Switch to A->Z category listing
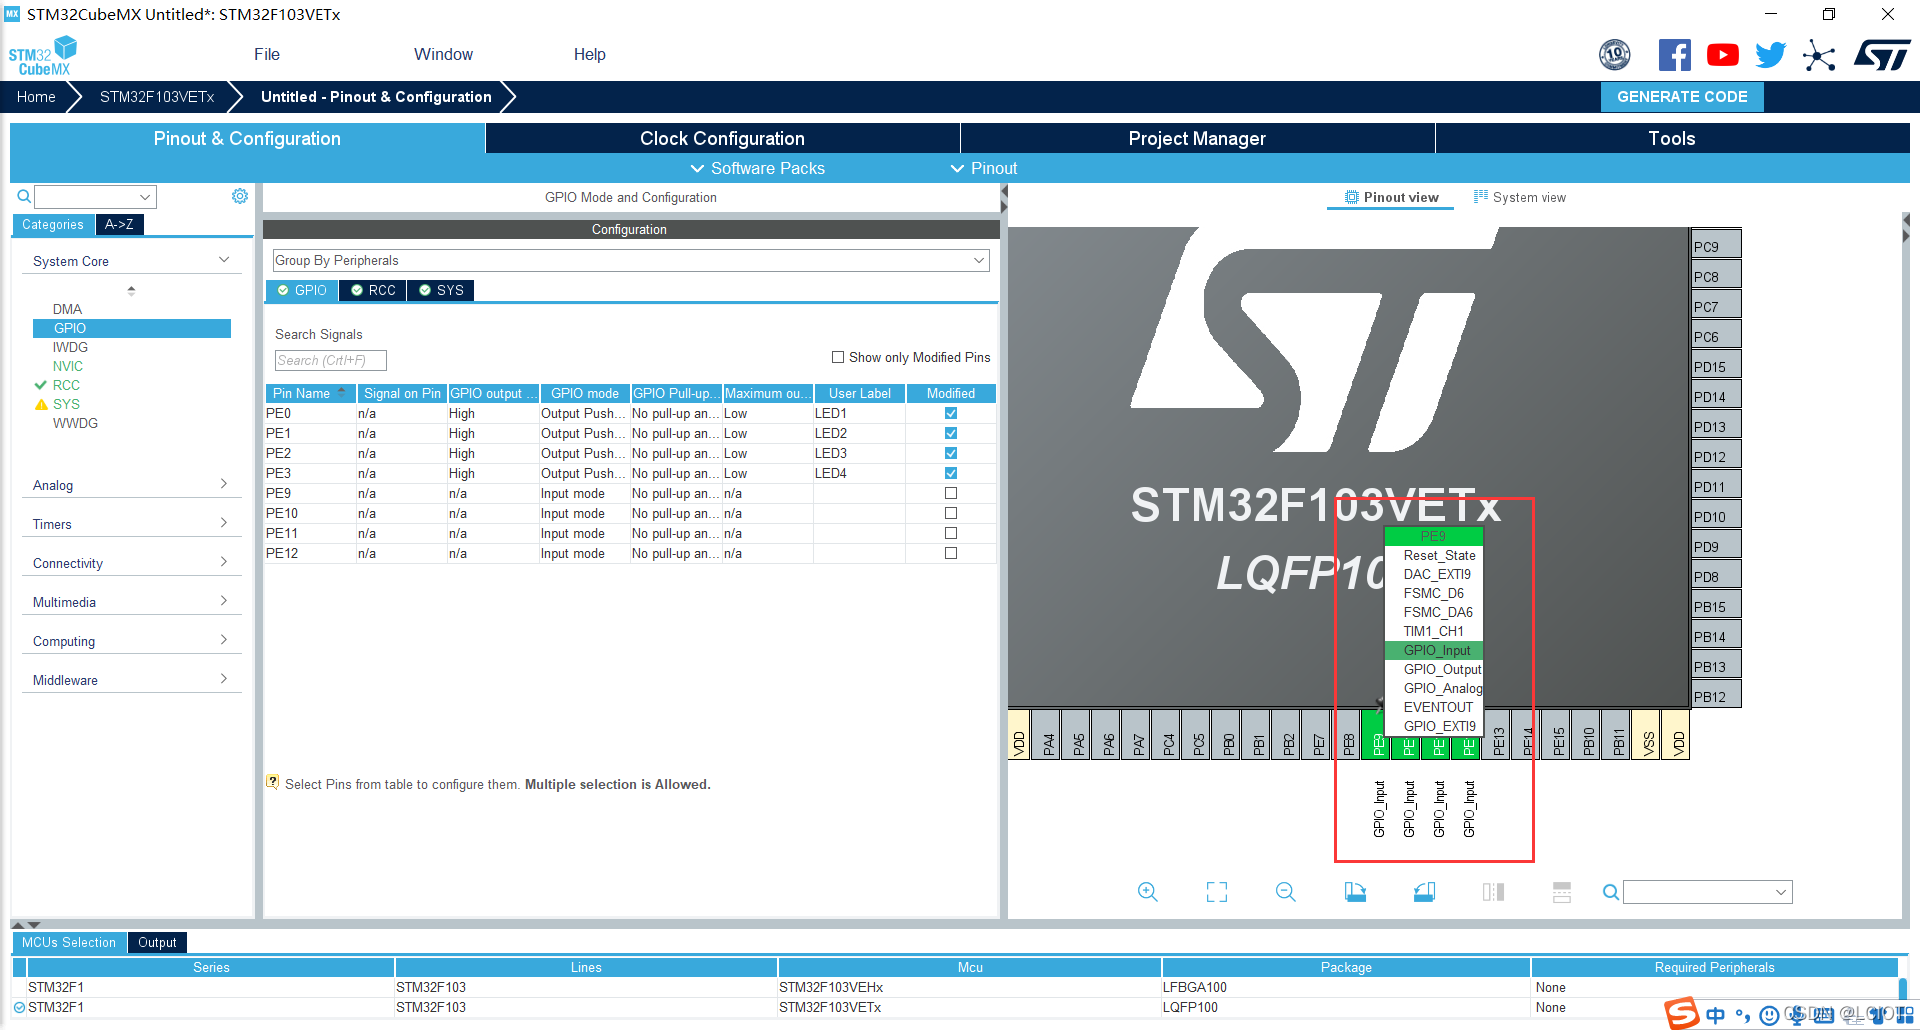1920x1030 pixels. (x=119, y=224)
